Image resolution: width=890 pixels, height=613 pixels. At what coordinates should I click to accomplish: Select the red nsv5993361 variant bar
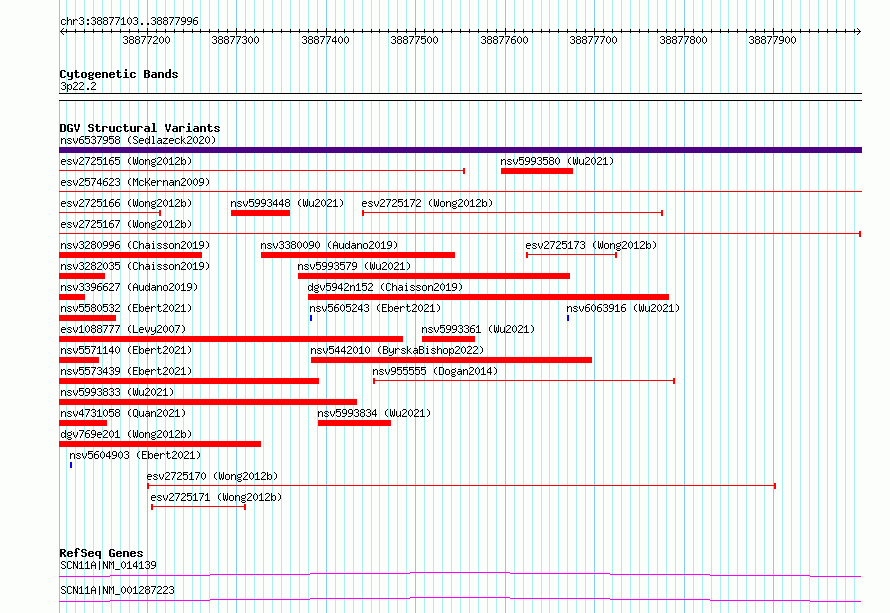coord(448,339)
